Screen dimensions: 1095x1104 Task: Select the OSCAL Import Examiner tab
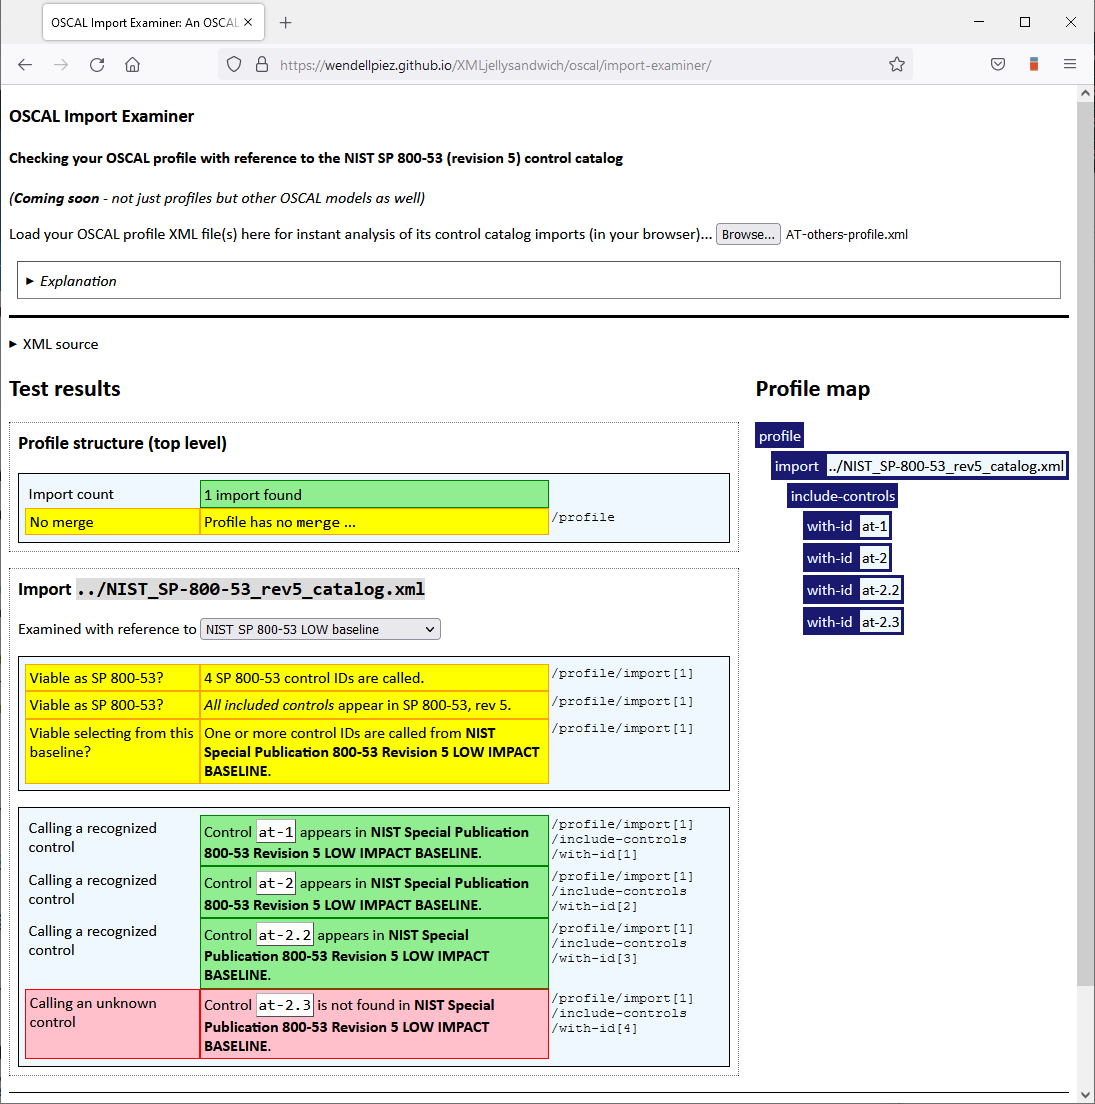pos(153,23)
